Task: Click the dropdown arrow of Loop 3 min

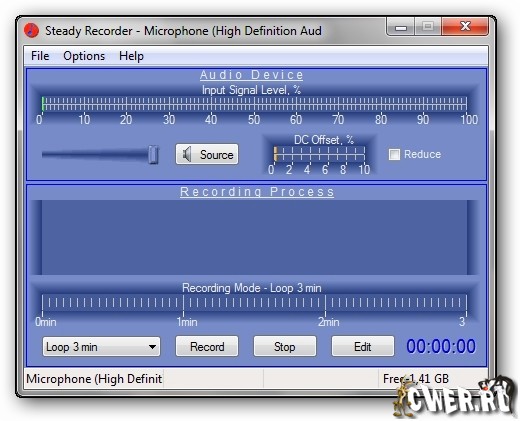Action: tap(152, 347)
